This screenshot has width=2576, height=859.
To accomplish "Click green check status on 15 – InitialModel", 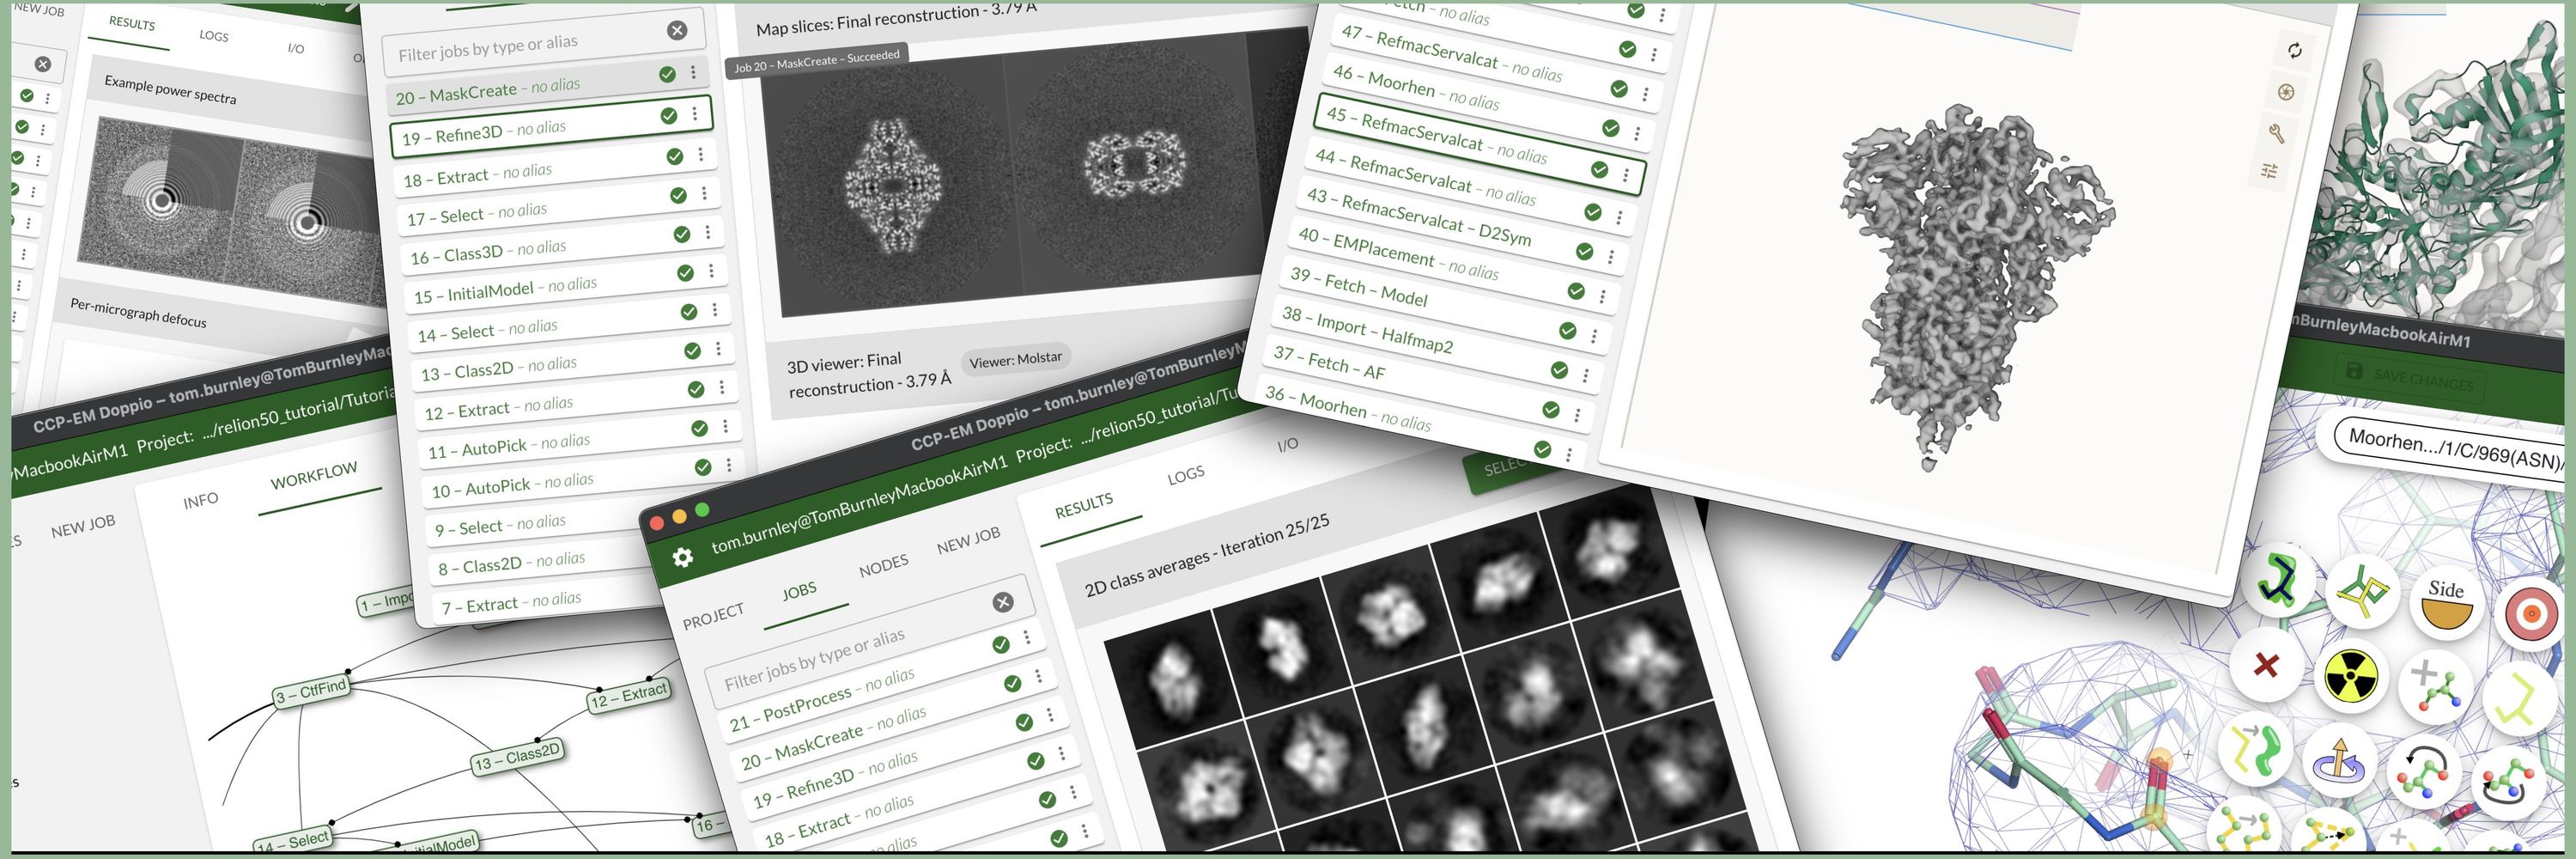I will (x=685, y=273).
